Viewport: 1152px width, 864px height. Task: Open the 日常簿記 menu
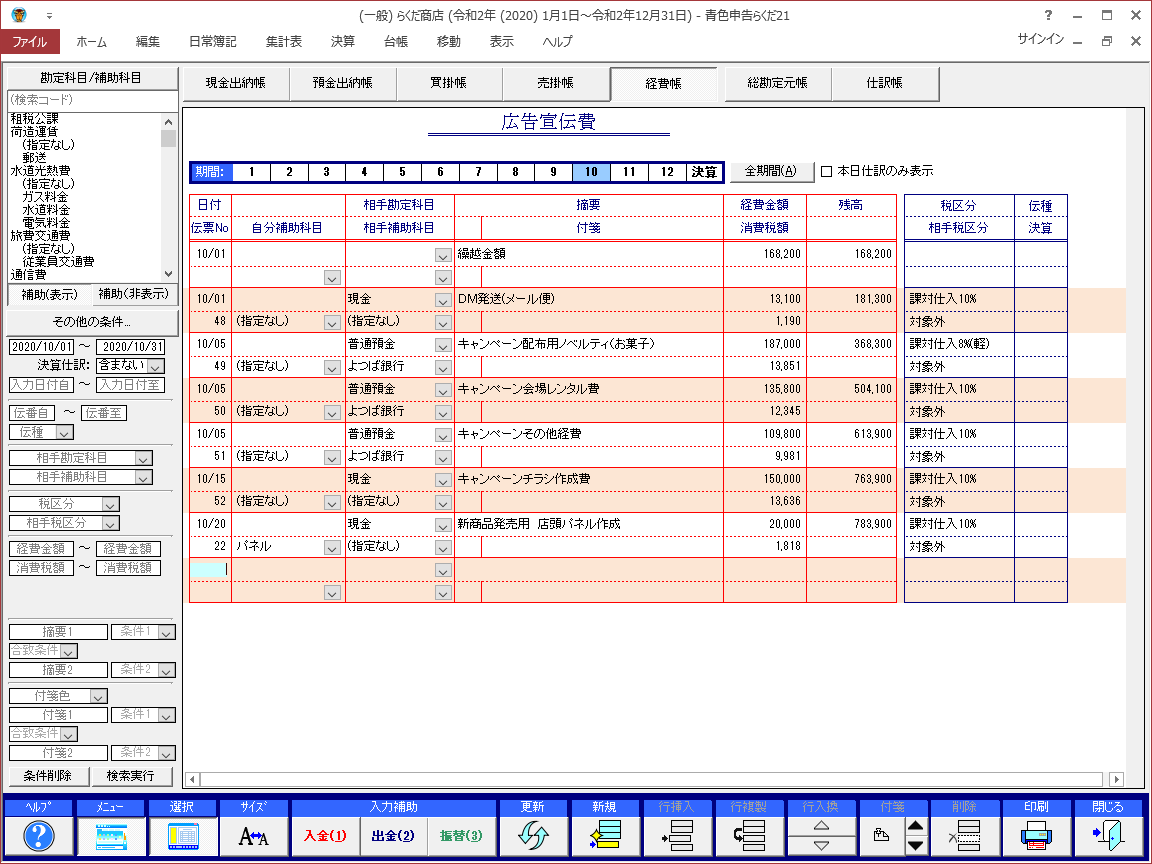click(212, 42)
